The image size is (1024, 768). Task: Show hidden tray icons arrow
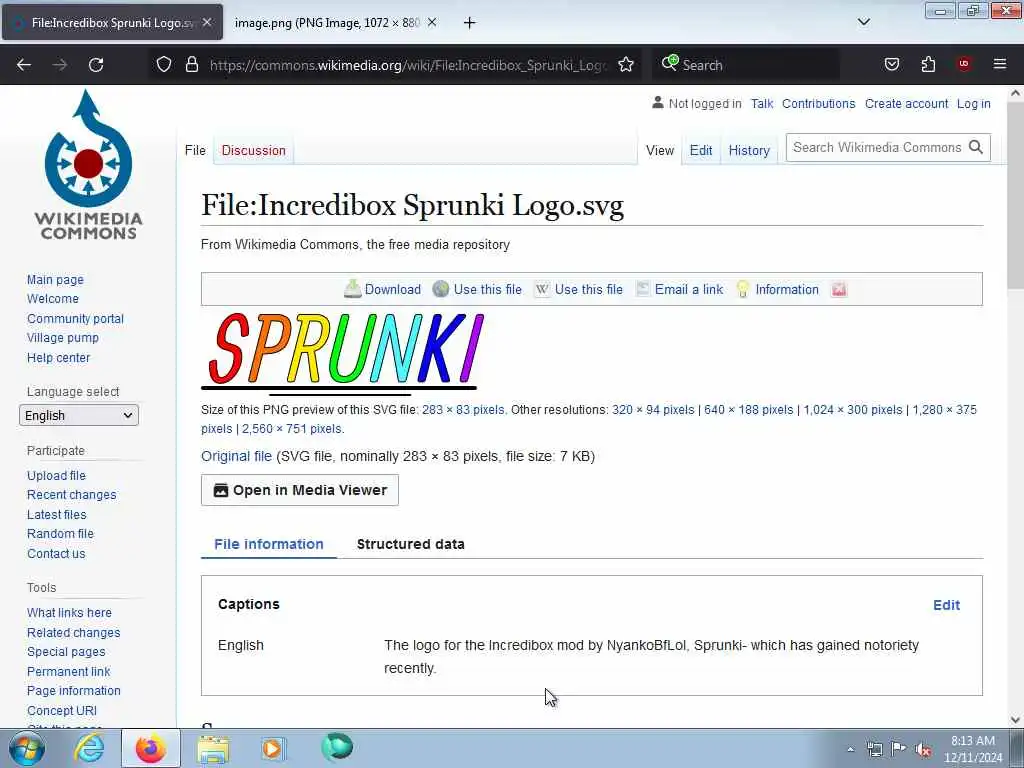850,750
